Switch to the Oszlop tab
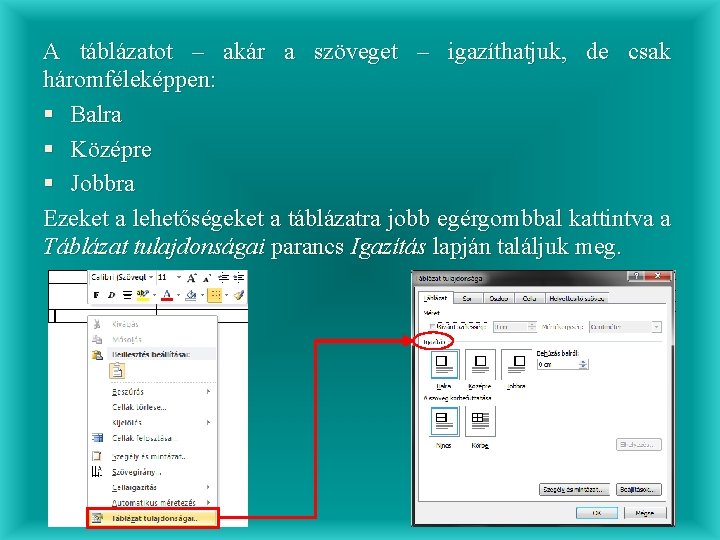Screen dimensions: 720x540 click(x=499, y=298)
